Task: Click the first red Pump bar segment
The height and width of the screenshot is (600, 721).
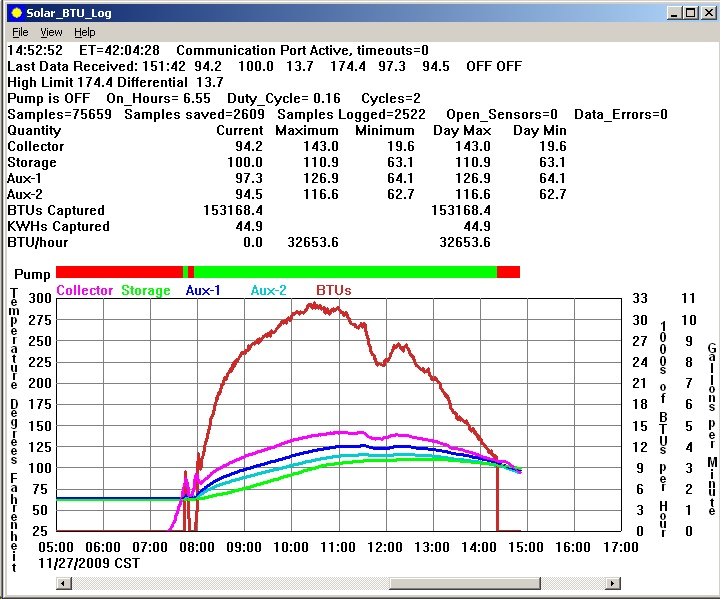Action: (x=120, y=272)
